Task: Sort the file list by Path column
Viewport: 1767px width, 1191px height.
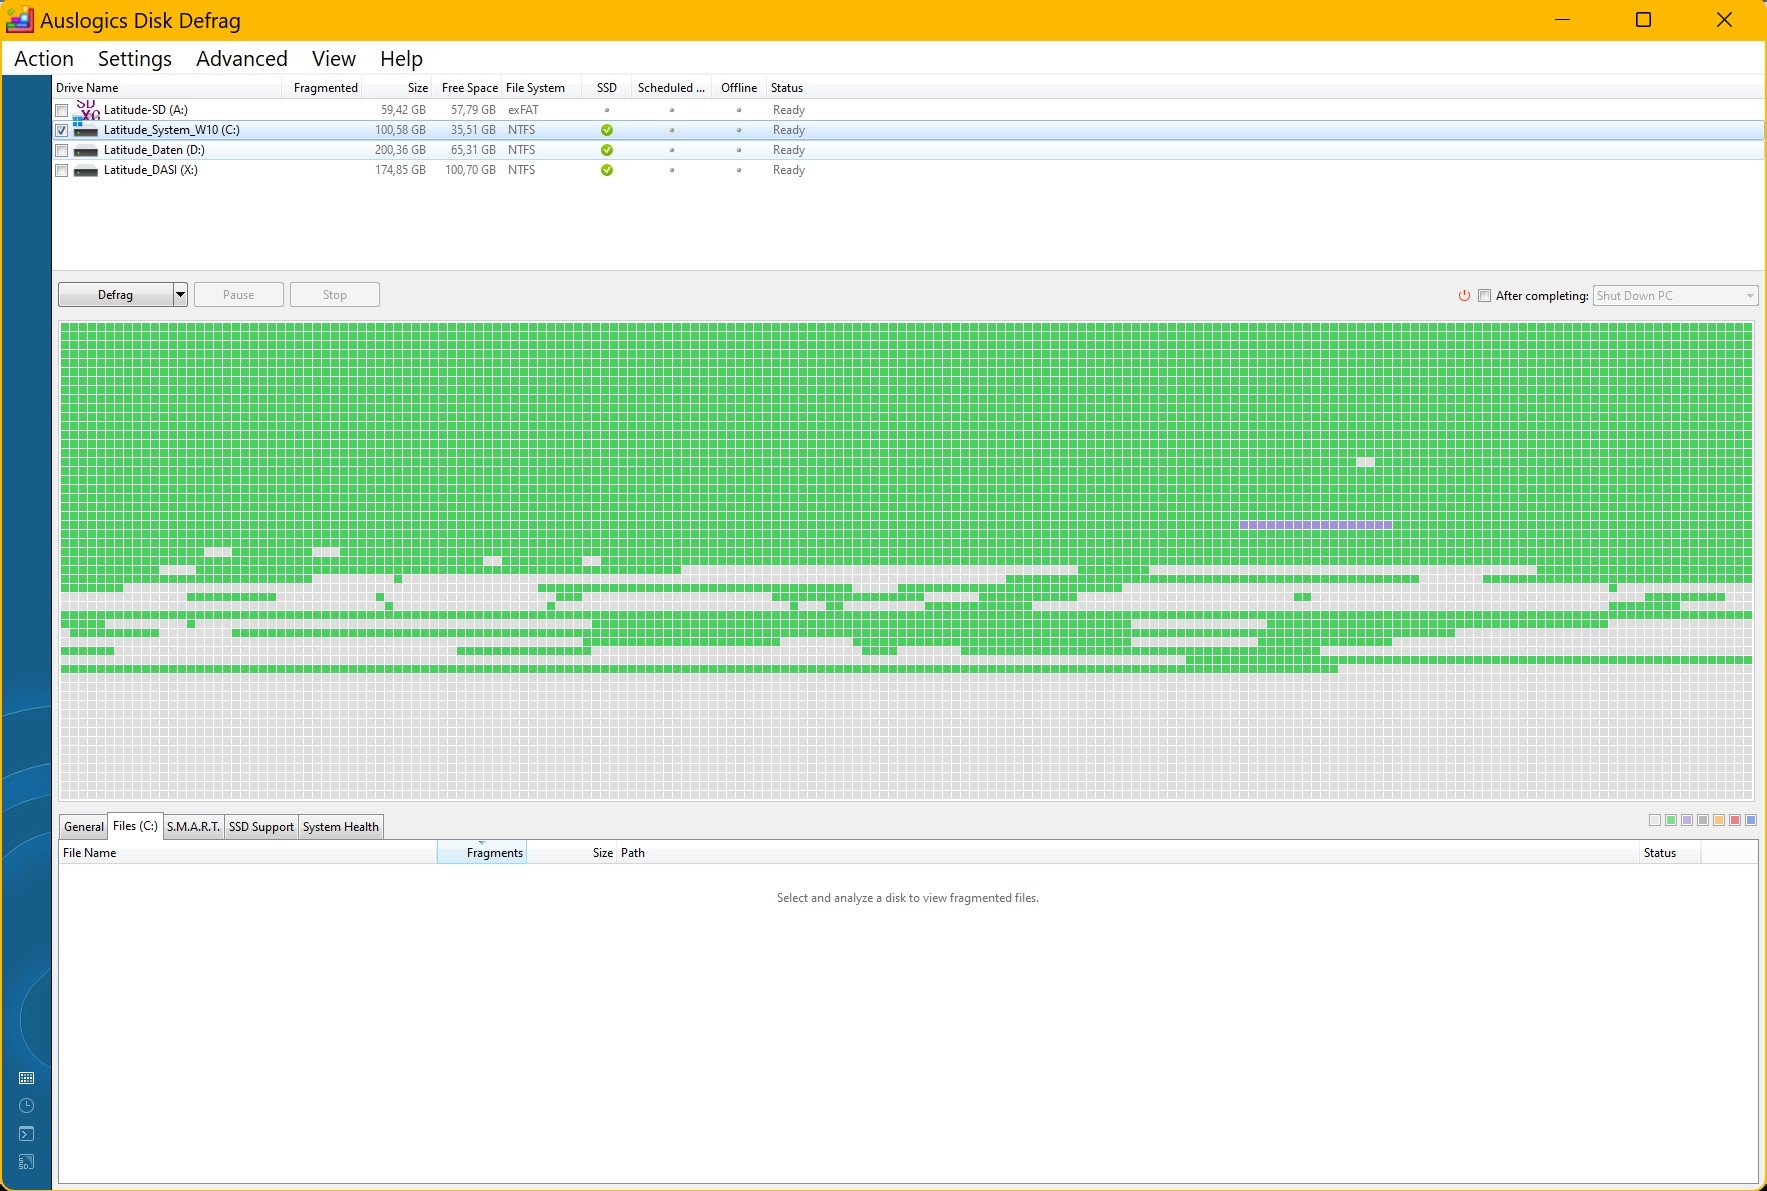Action: (x=1128, y=853)
